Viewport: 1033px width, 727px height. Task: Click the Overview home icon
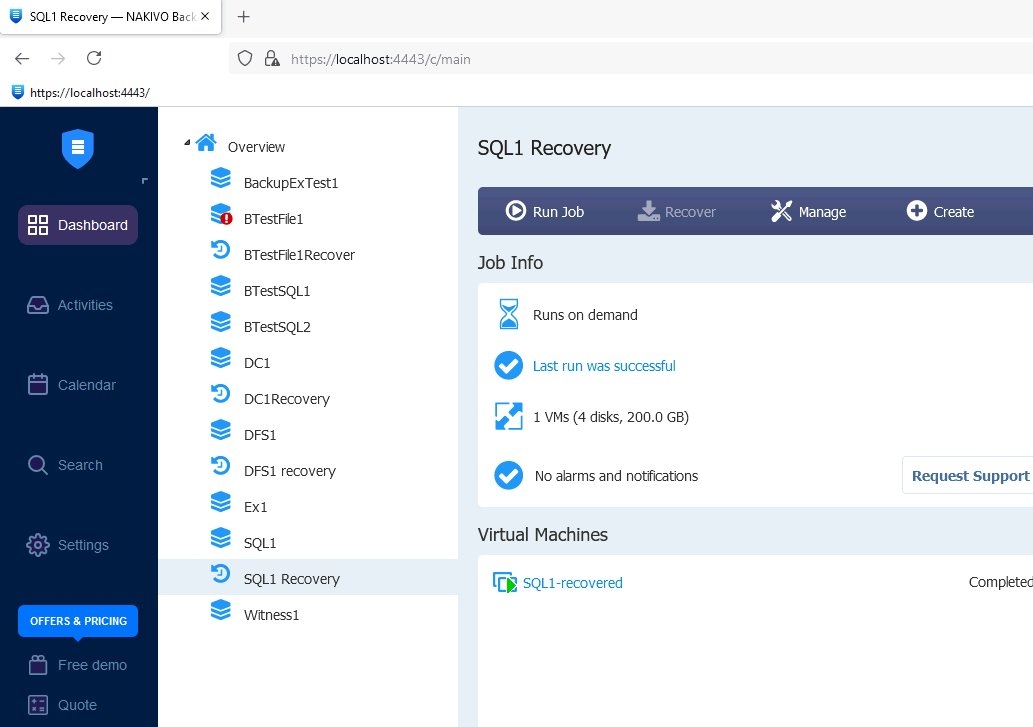pyautogui.click(x=206, y=143)
